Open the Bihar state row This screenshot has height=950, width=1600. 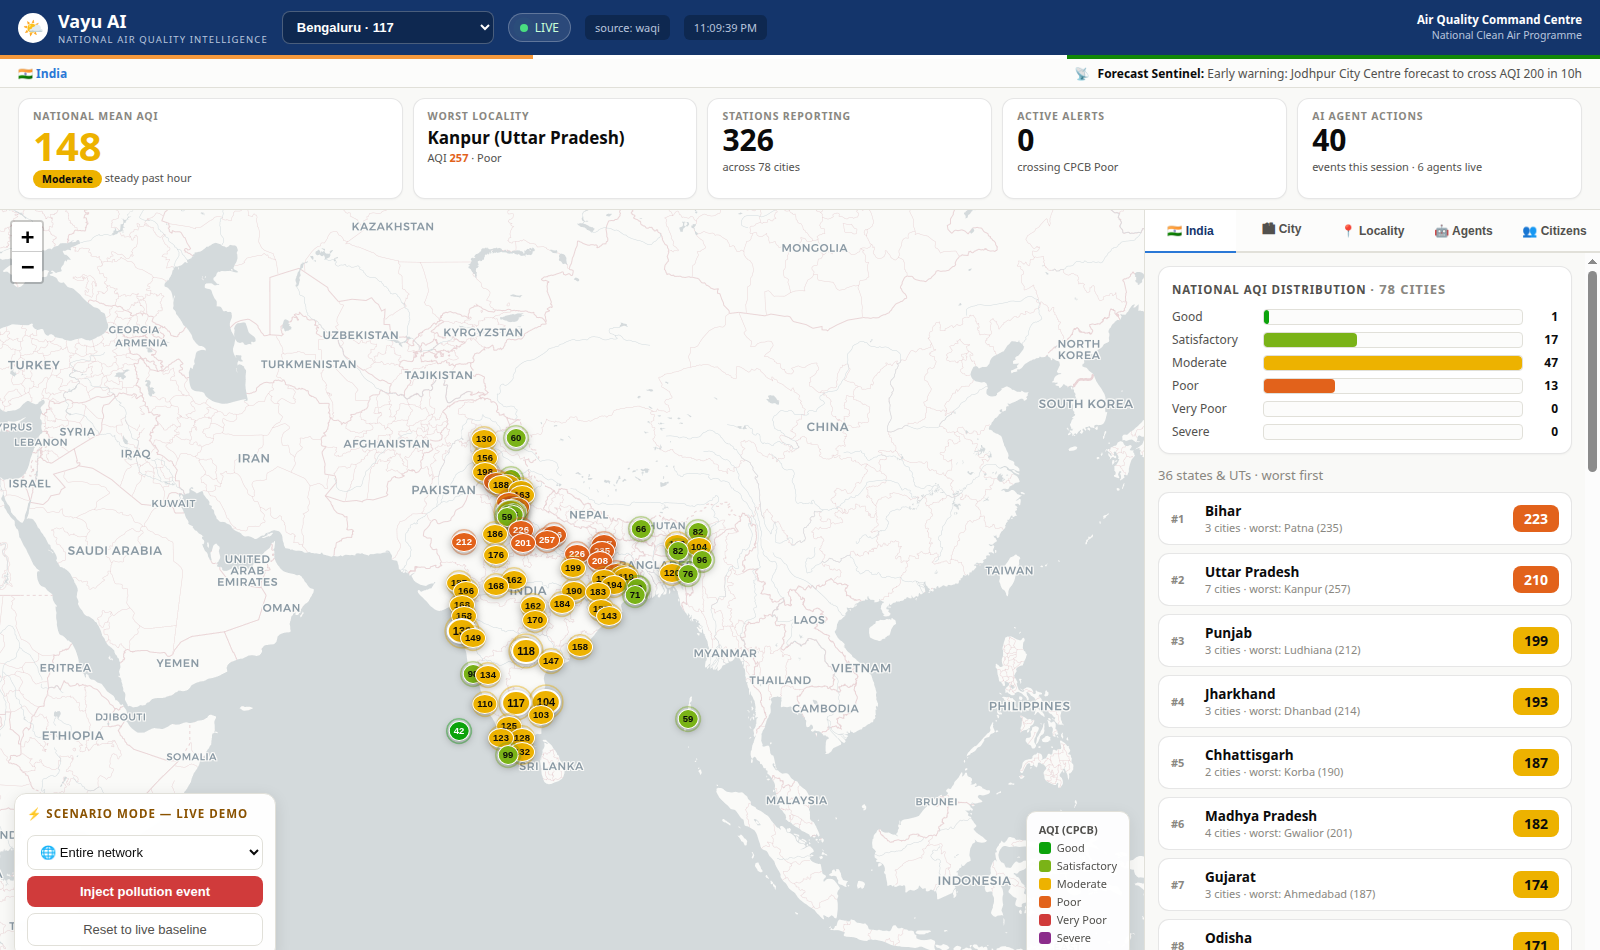[1365, 519]
